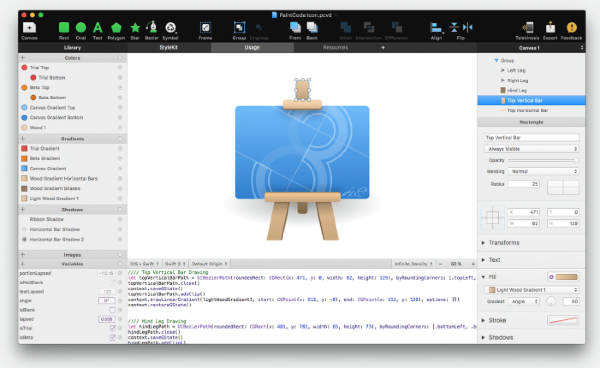Toggle the isBlank variable checkbox
This screenshot has width=600, height=368.
click(x=112, y=310)
